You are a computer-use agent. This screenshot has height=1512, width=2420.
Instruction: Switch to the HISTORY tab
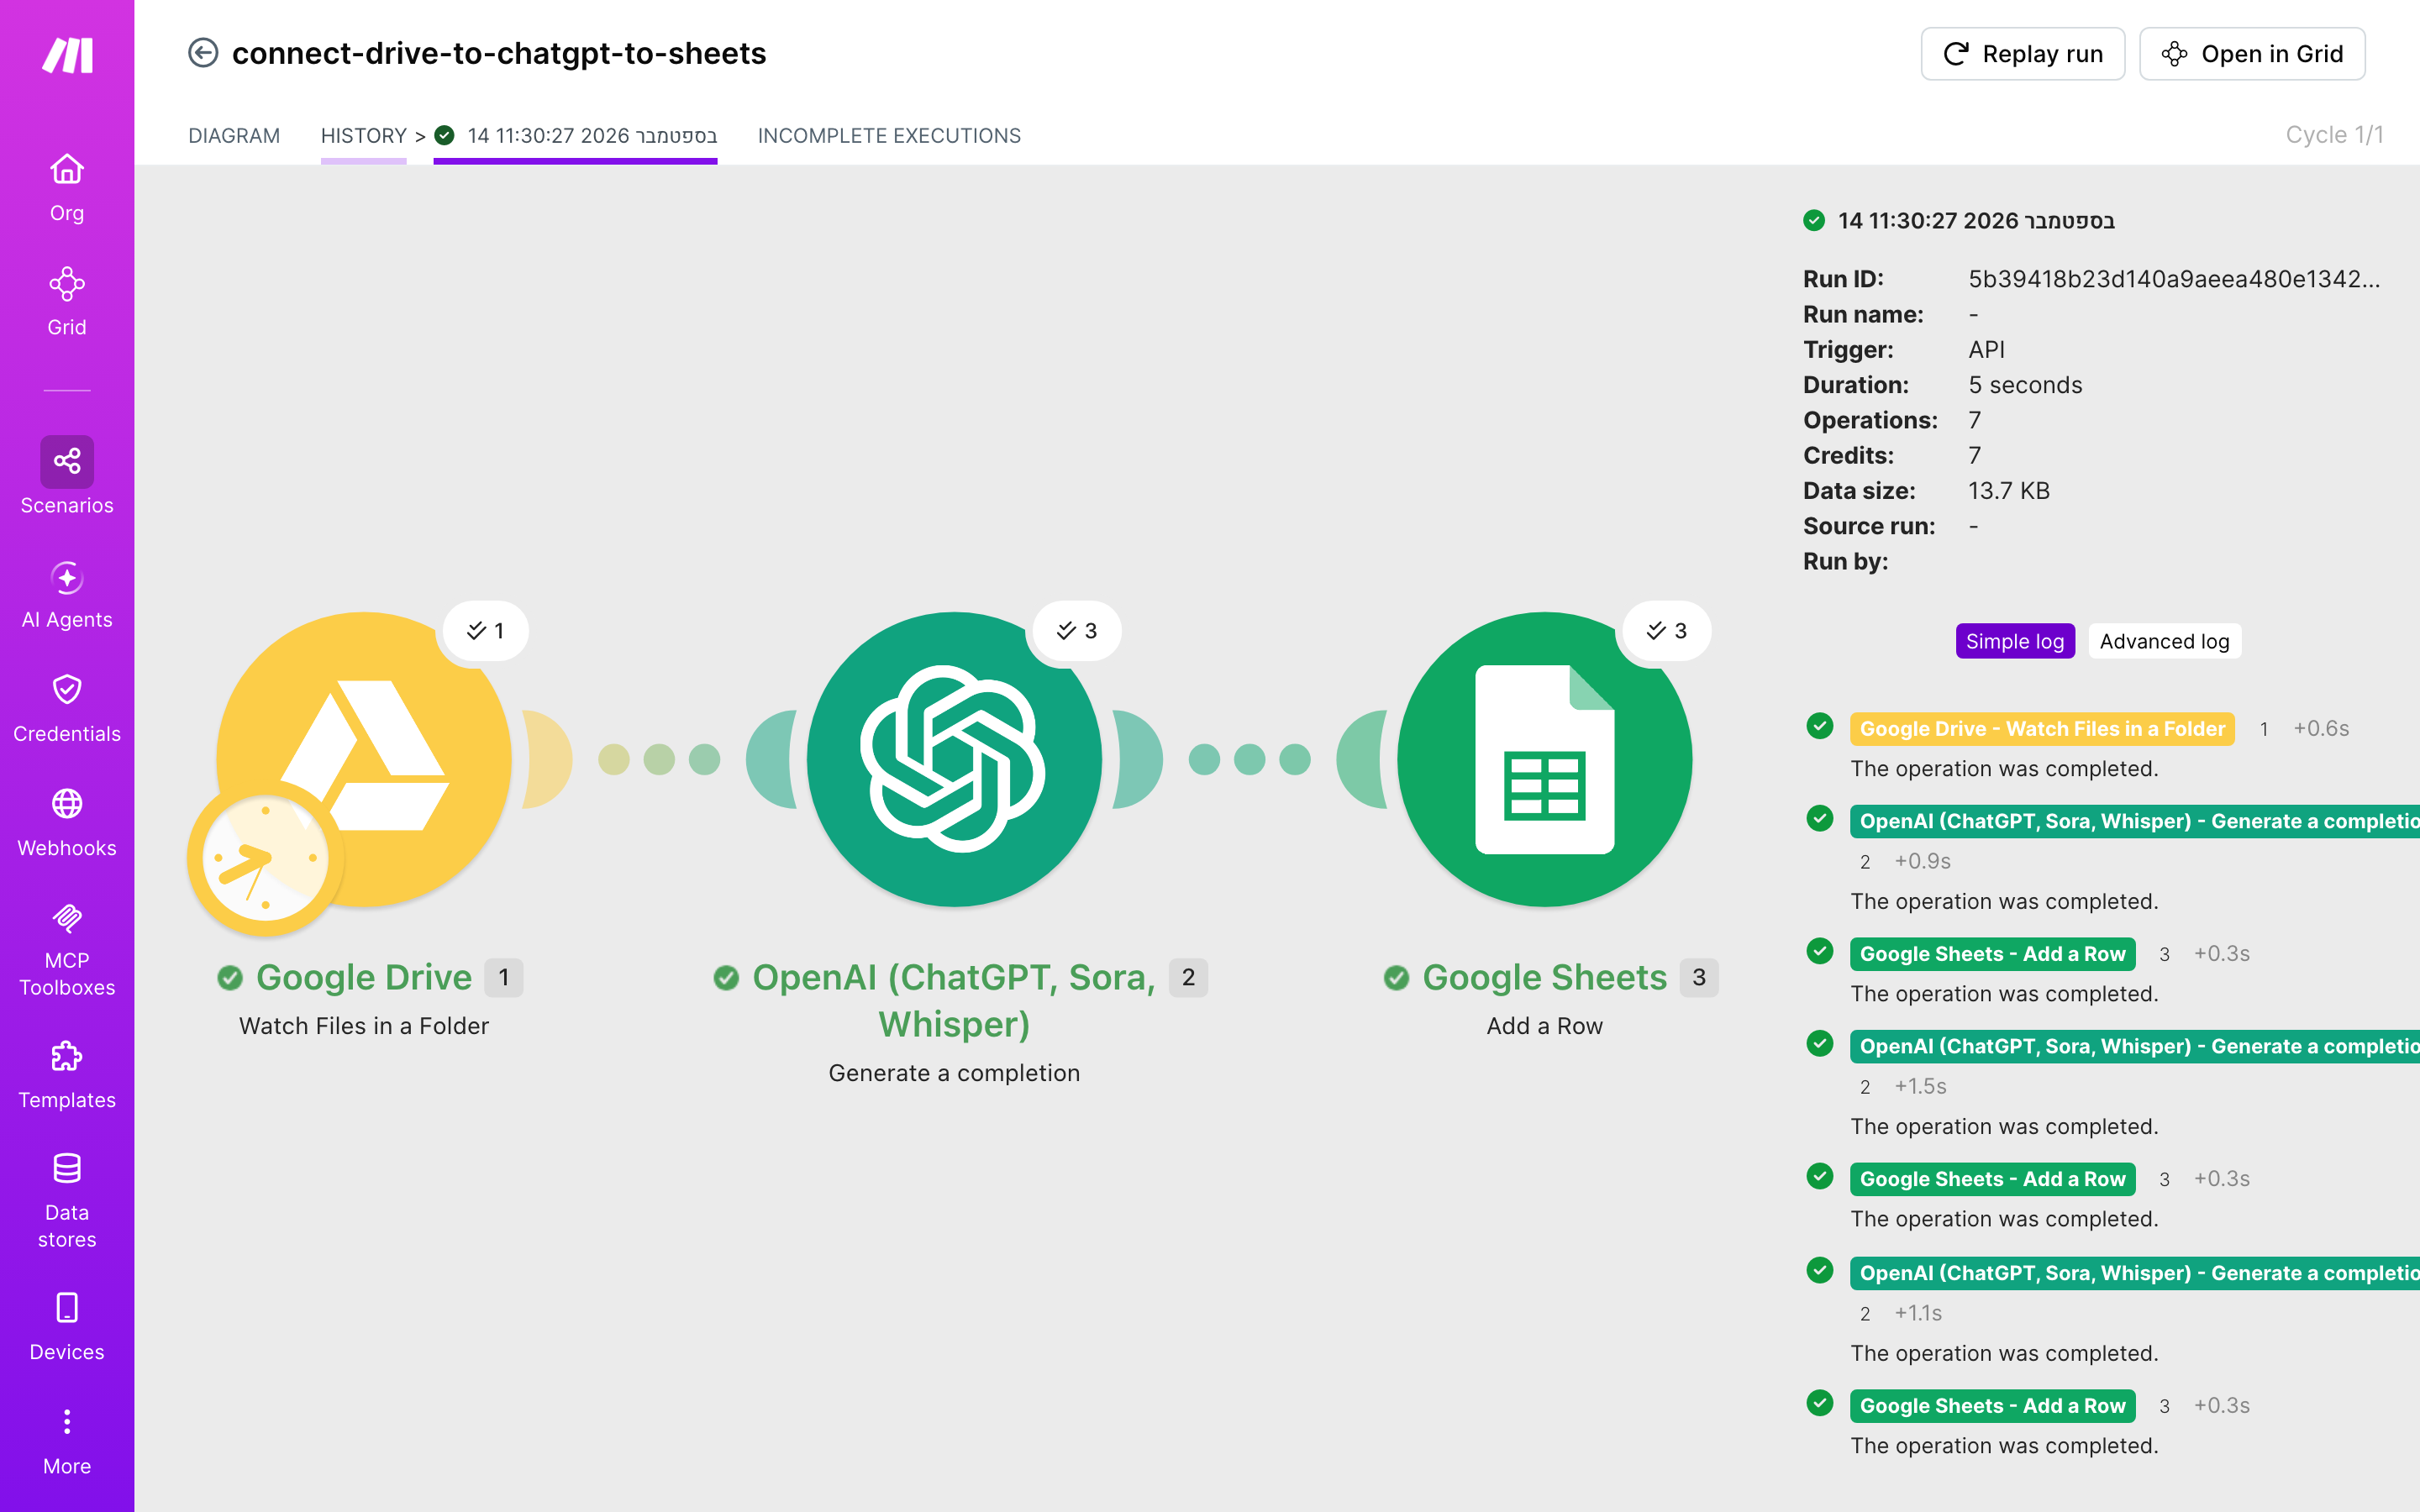[363, 135]
